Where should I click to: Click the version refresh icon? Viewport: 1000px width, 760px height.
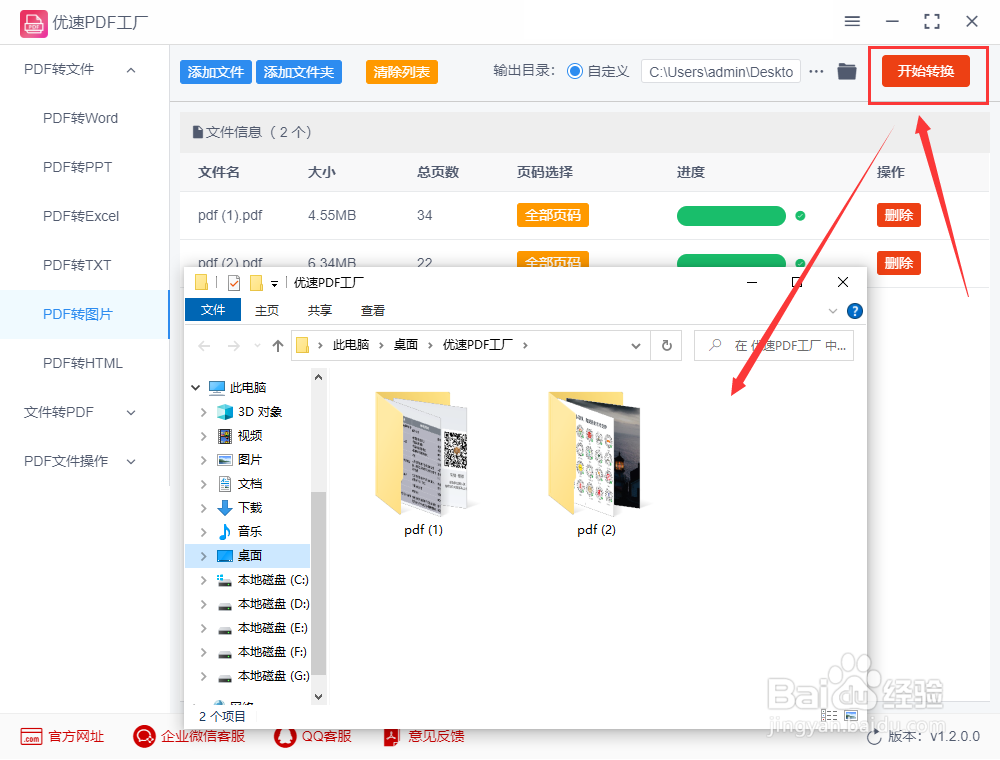(874, 737)
